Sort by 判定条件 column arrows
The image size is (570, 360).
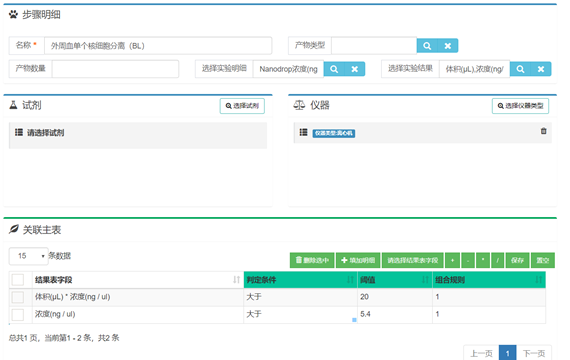tap(350, 280)
